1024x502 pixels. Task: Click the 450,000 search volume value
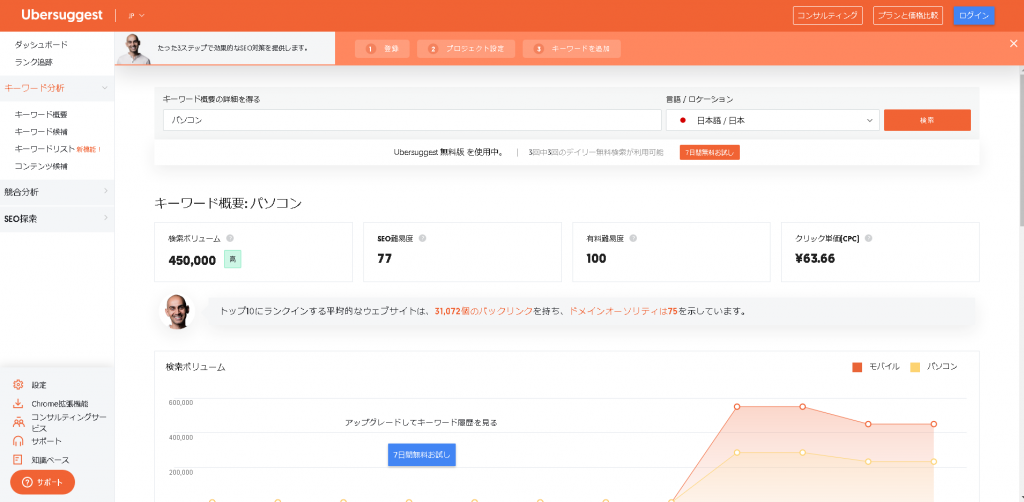click(x=192, y=260)
